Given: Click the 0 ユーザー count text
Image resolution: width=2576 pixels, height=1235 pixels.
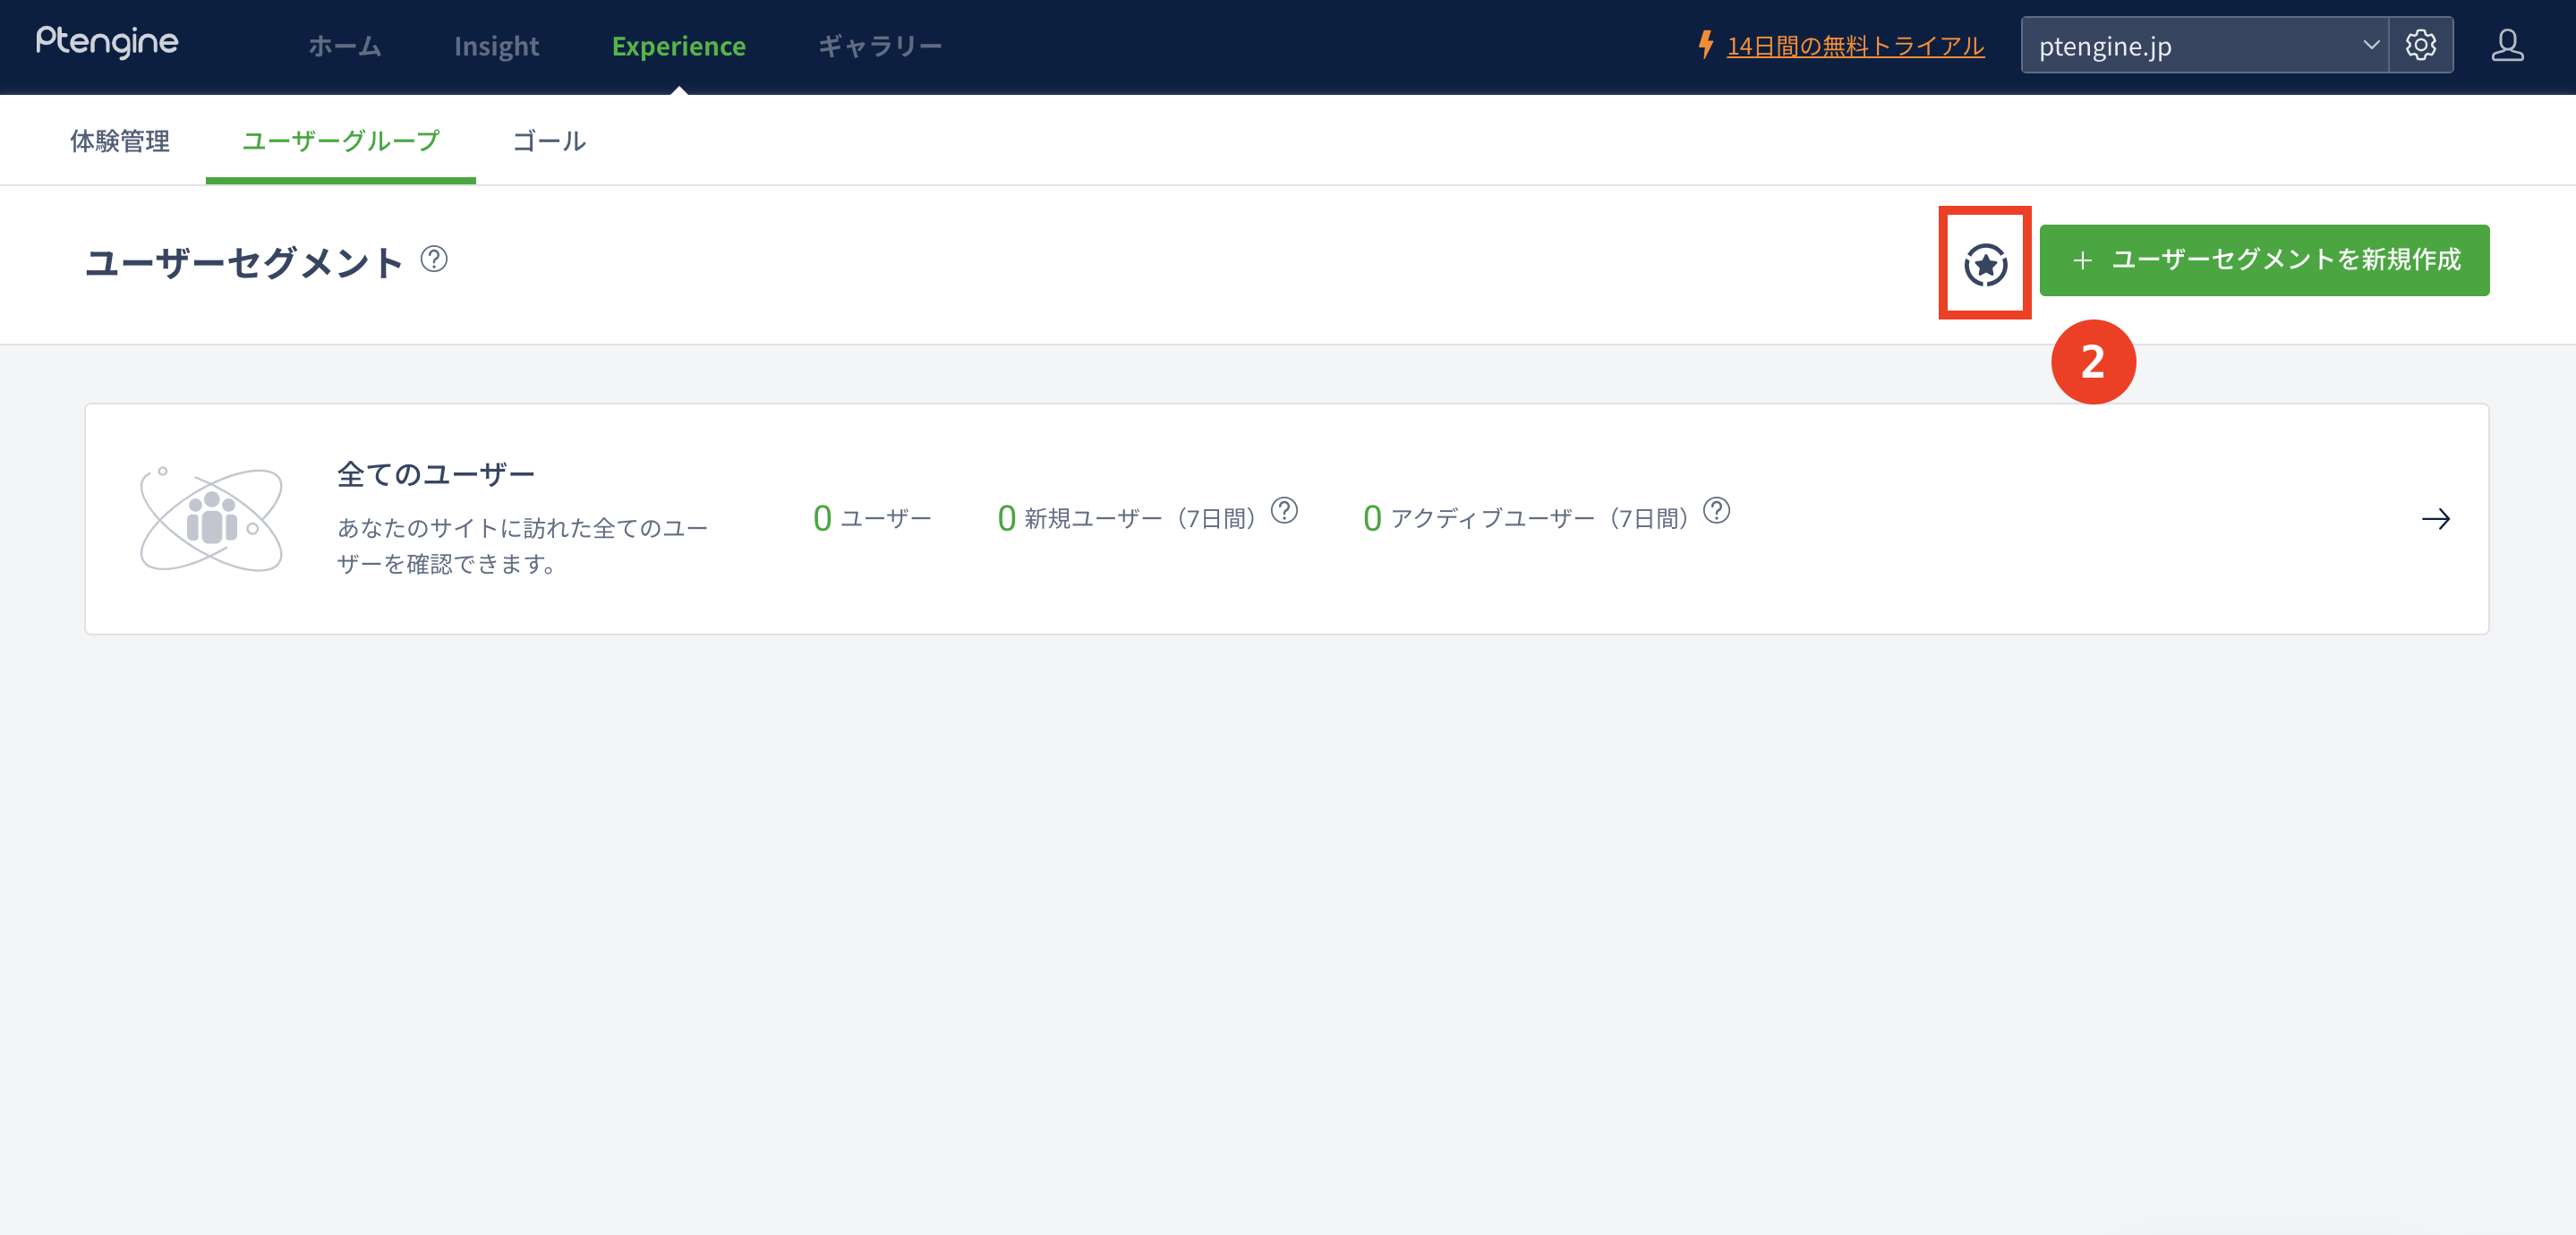Looking at the screenshot, I should [872, 518].
